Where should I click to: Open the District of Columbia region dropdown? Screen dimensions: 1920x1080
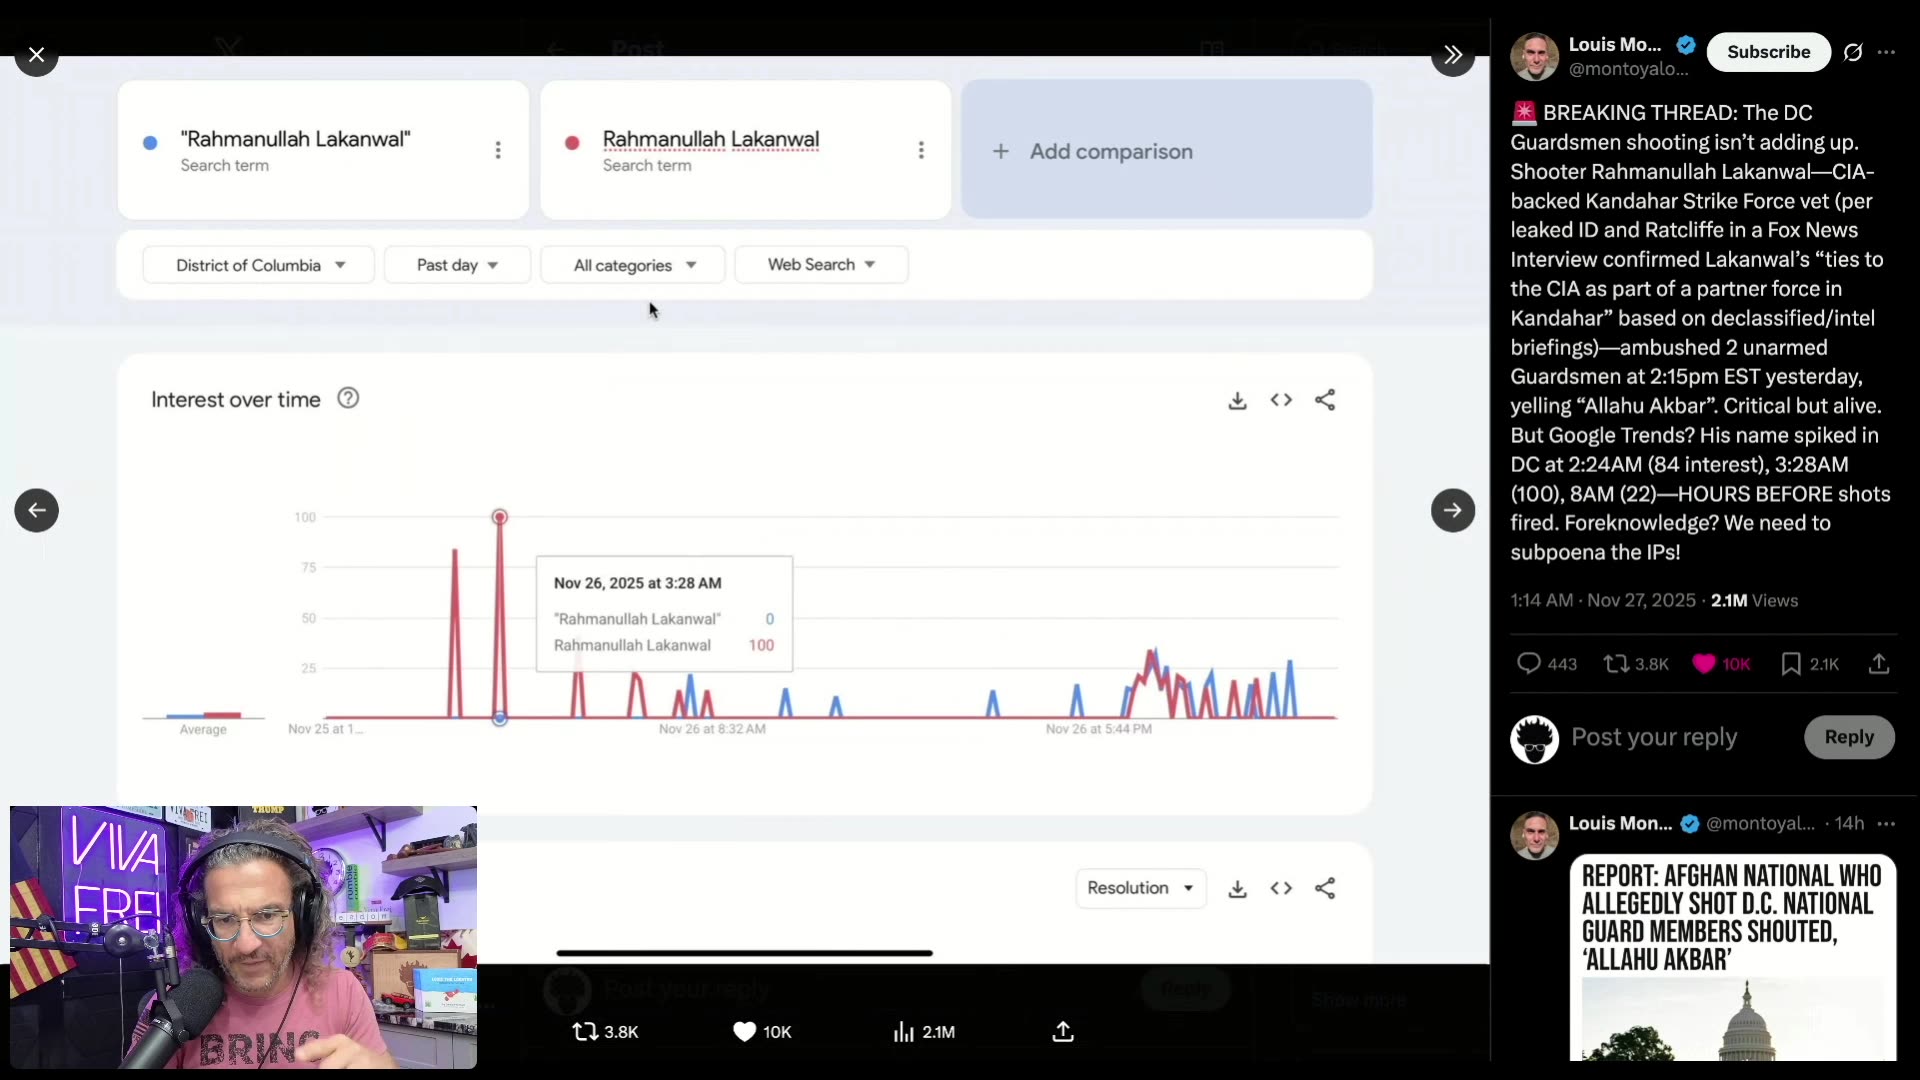pyautogui.click(x=259, y=265)
